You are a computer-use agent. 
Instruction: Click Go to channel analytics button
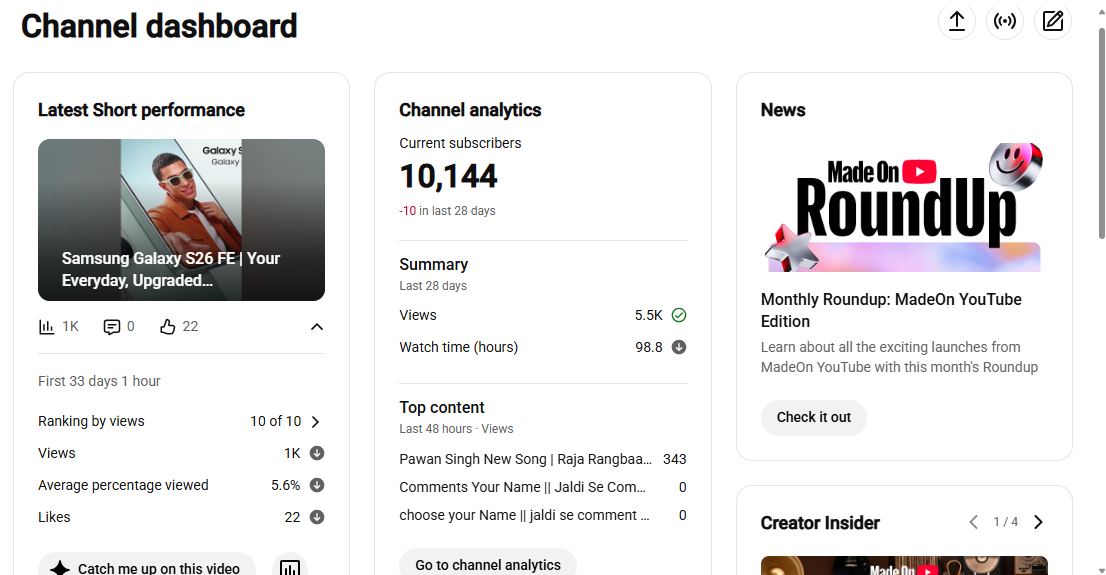(x=488, y=564)
